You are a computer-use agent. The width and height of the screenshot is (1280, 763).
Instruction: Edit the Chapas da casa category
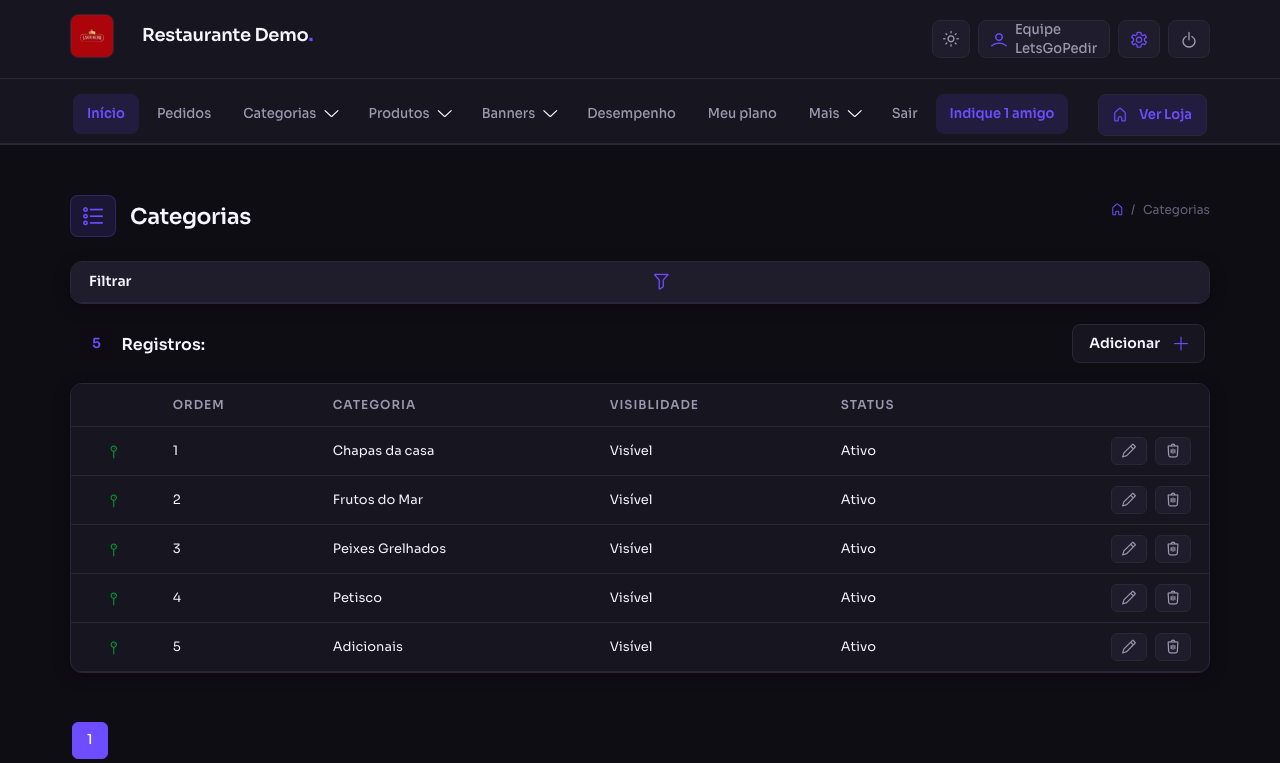point(1128,451)
